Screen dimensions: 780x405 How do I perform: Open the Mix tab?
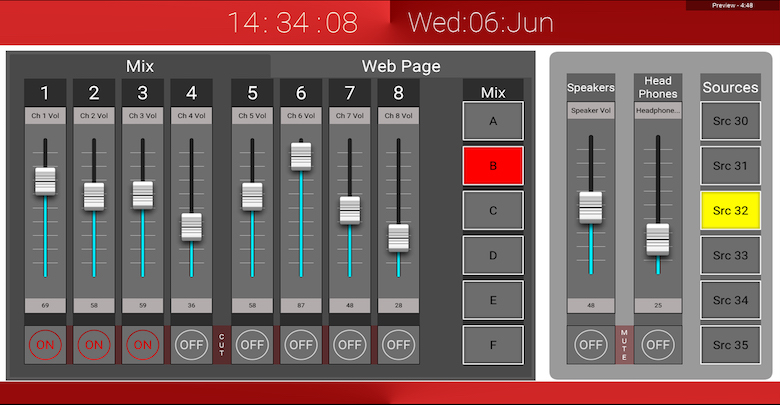(139, 66)
